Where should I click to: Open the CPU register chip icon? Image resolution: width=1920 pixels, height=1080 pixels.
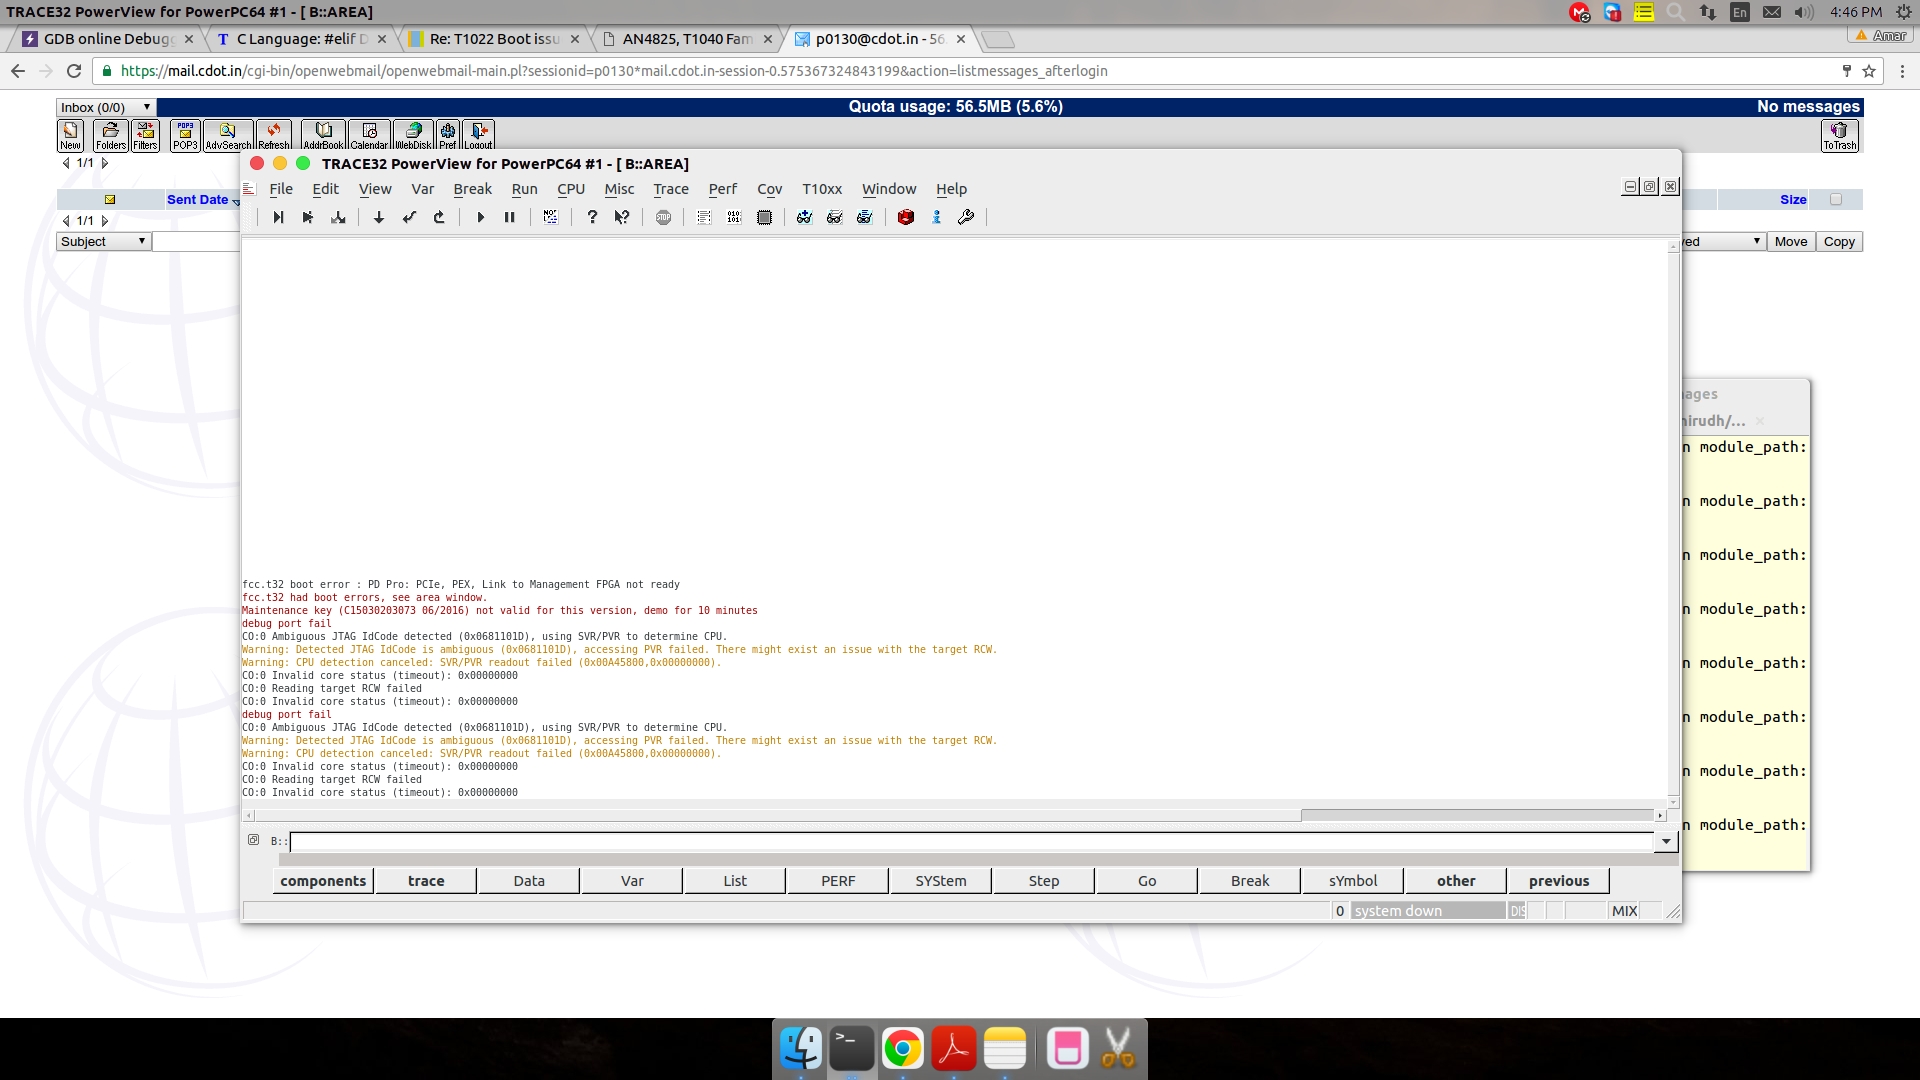764,217
